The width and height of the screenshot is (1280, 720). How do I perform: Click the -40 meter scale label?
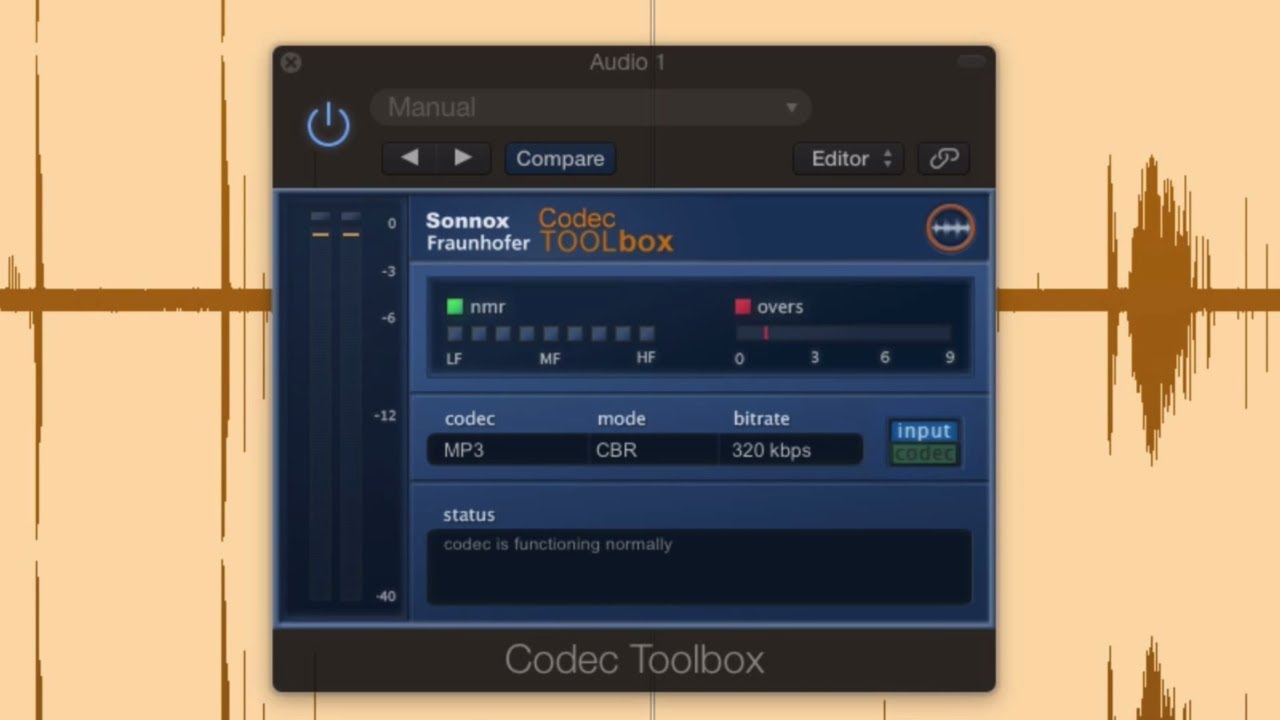click(385, 596)
